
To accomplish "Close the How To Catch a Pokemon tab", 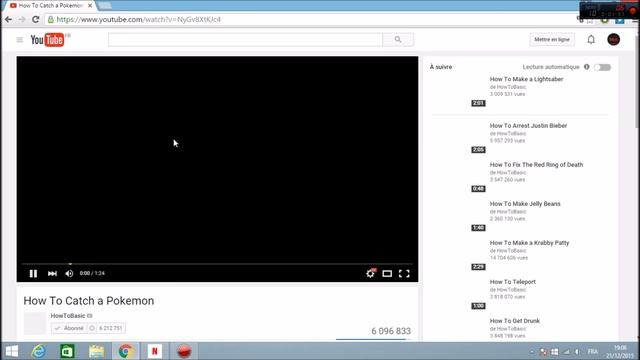I will pyautogui.click(x=90, y=6).
